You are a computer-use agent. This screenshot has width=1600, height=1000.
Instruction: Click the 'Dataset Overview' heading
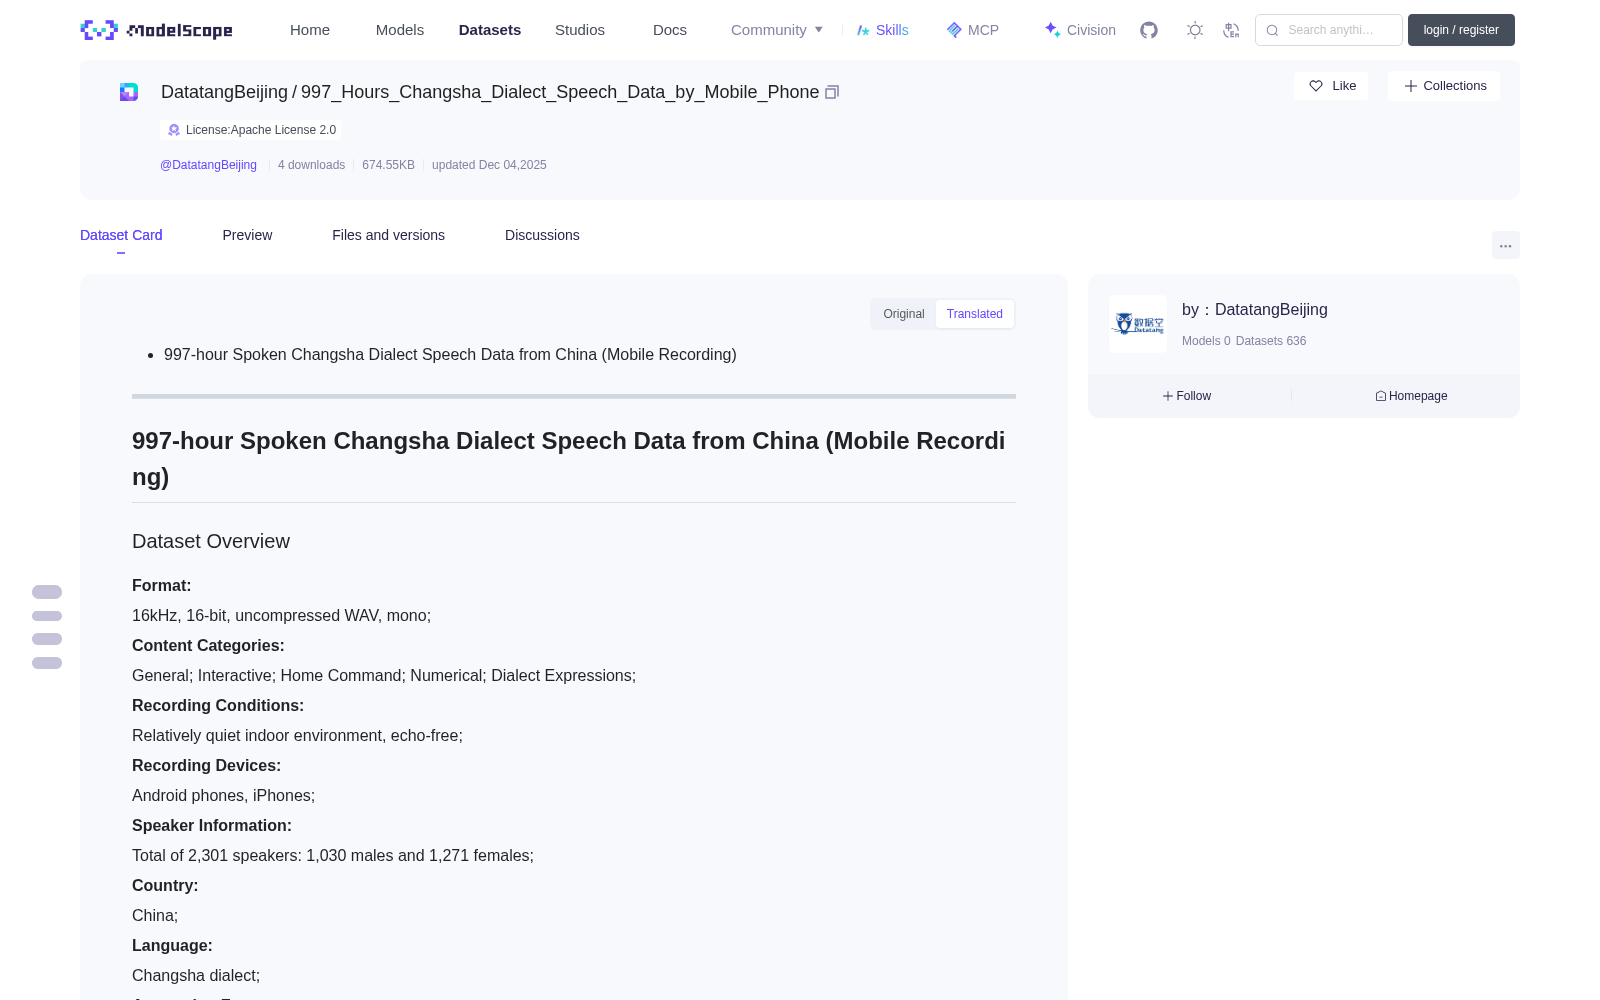[211, 541]
